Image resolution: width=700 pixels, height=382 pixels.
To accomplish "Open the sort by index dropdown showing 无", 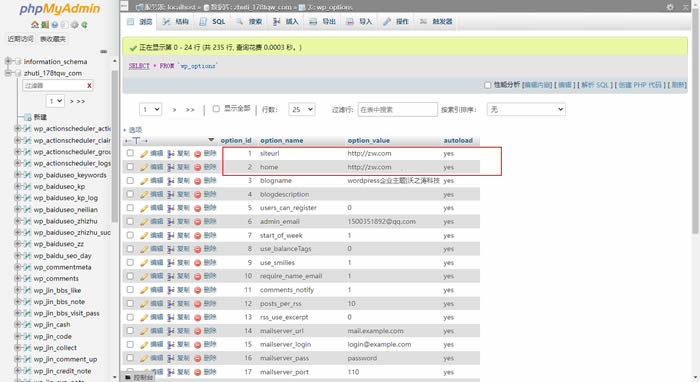I will (526, 109).
